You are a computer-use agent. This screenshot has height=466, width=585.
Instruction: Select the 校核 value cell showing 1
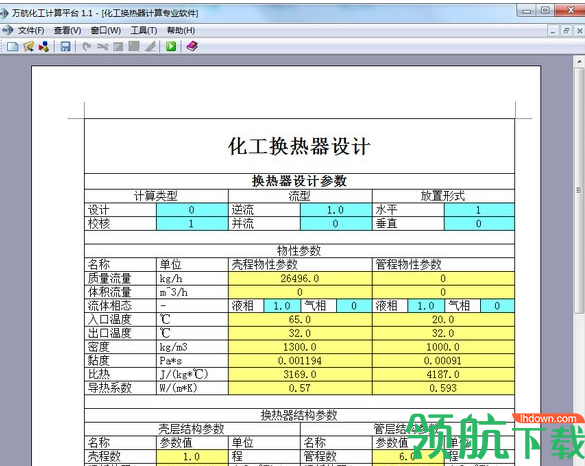coord(192,223)
